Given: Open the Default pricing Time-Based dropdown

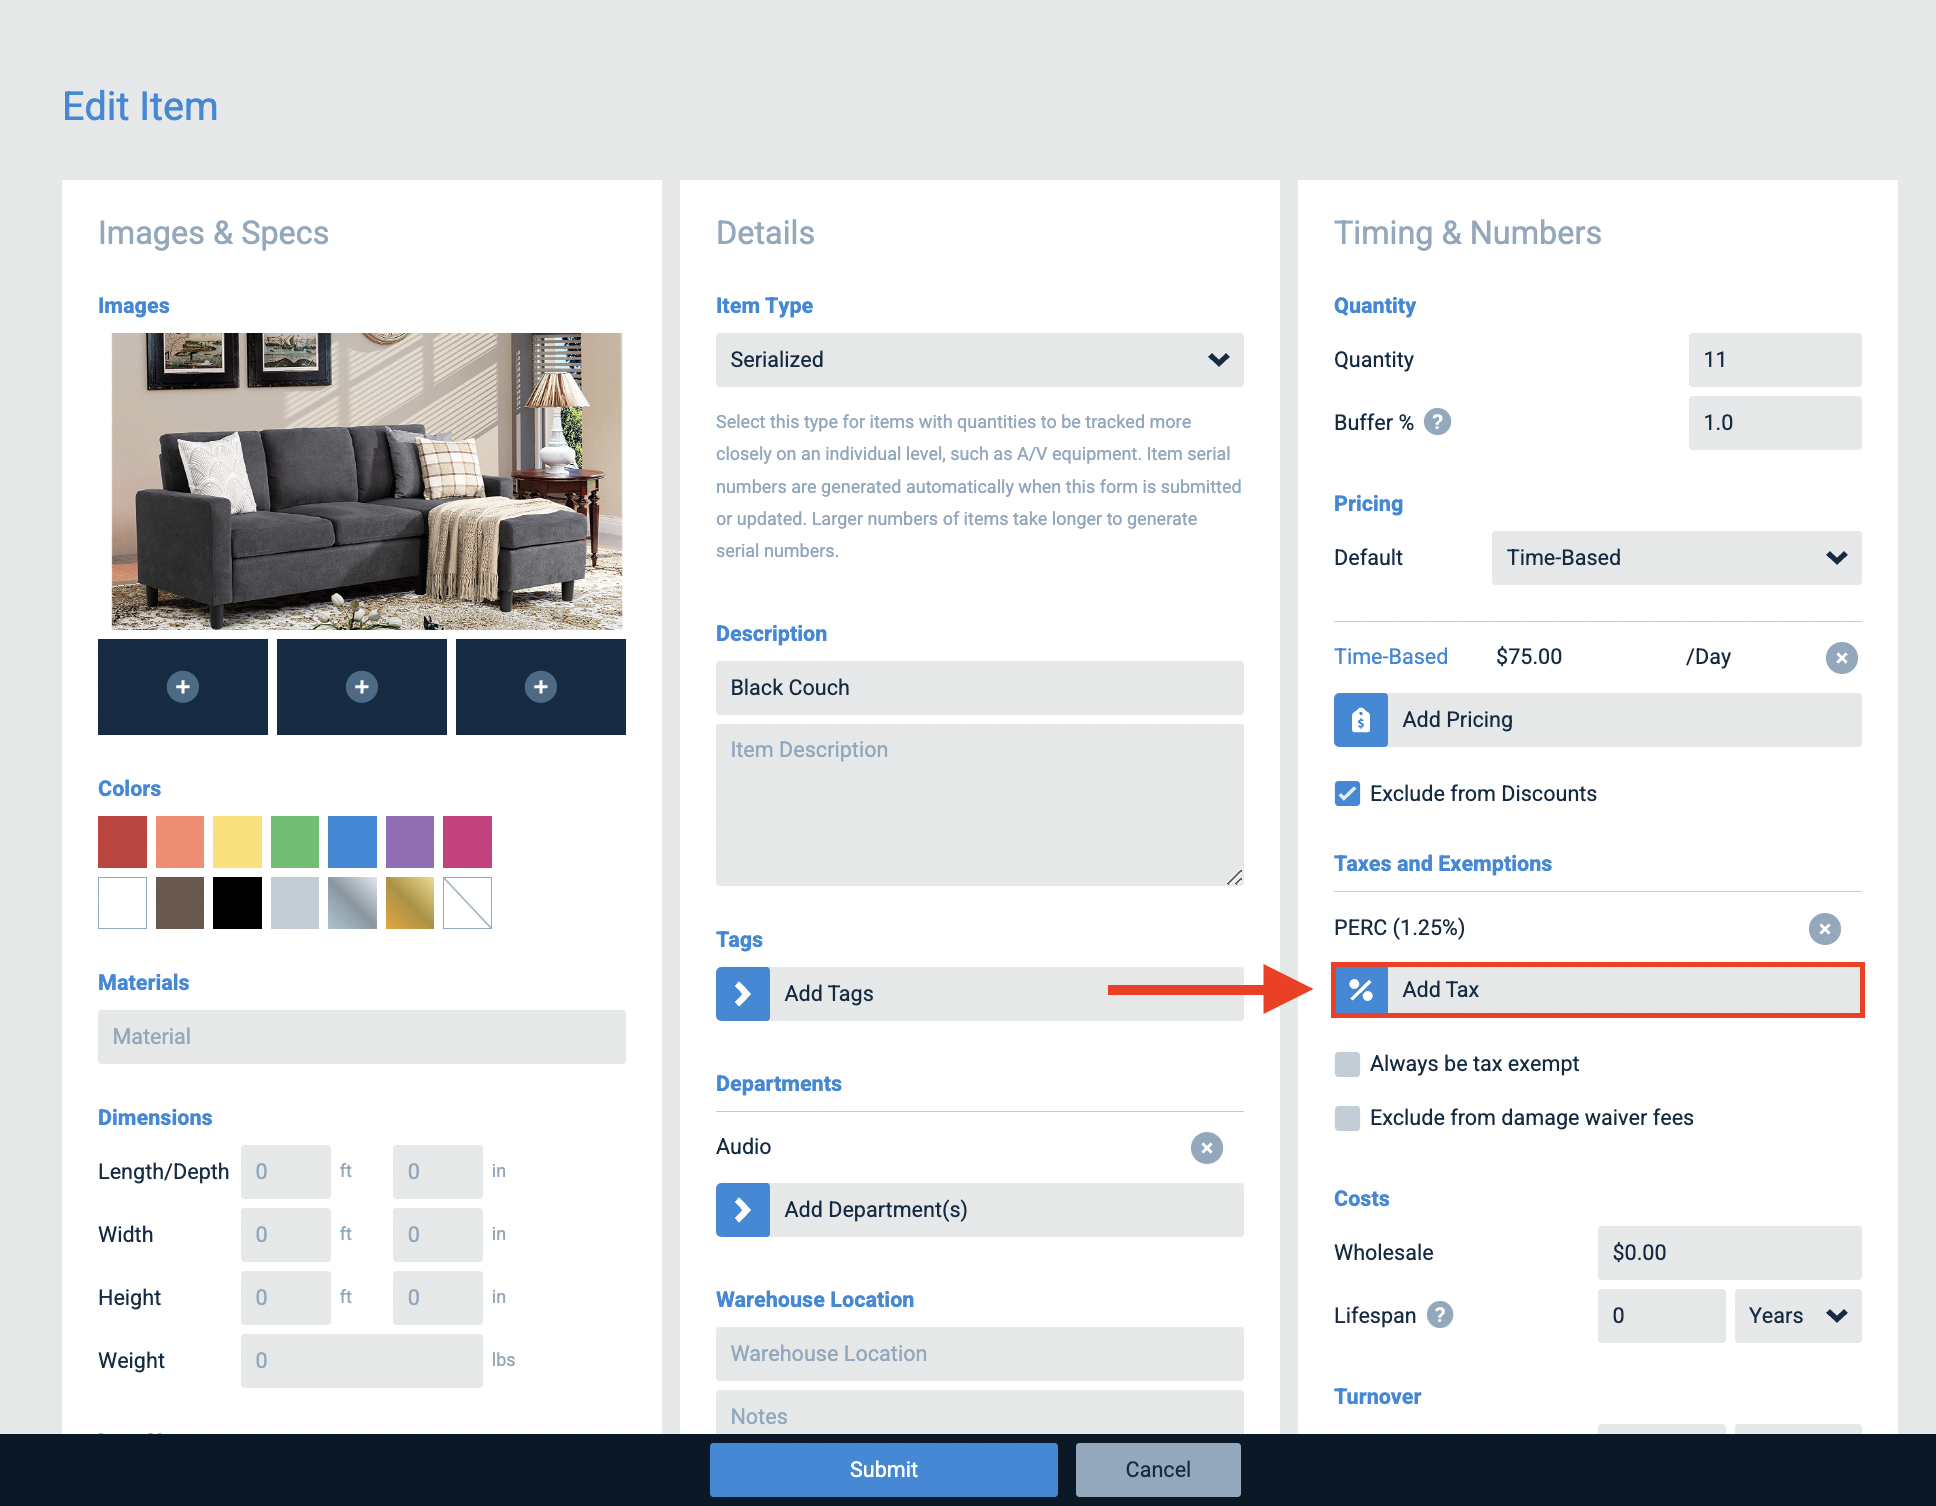Looking at the screenshot, I should pyautogui.click(x=1676, y=558).
